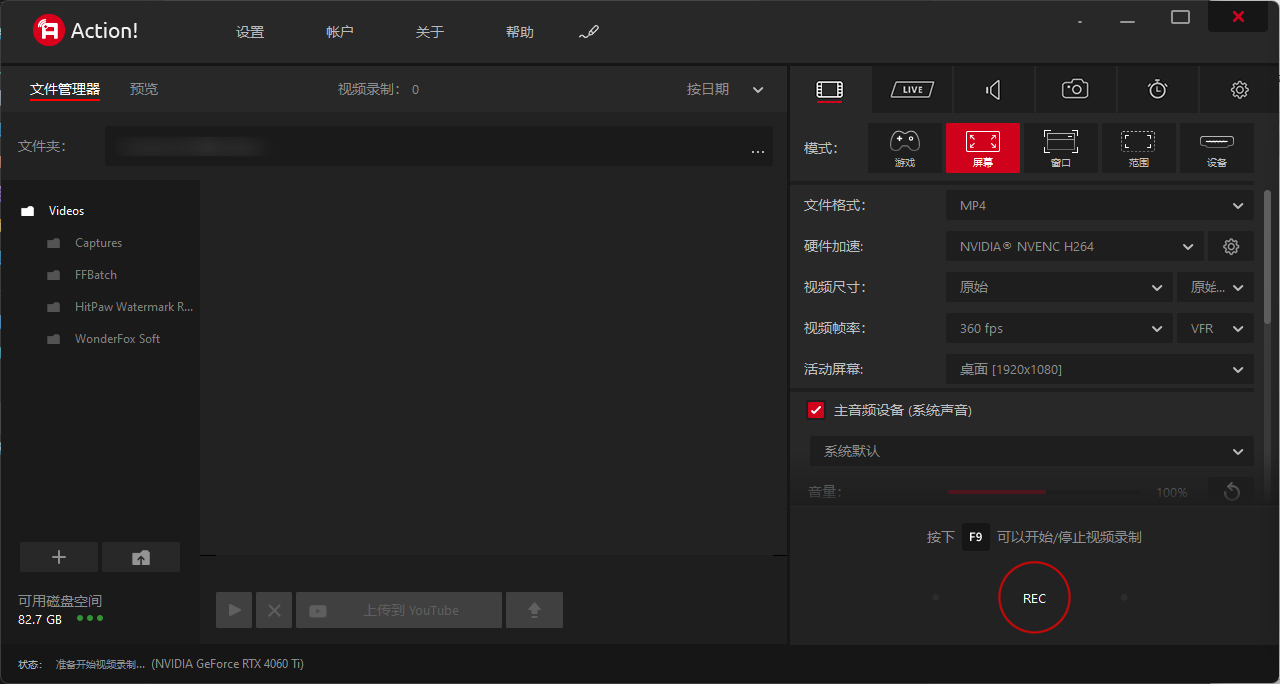
Task: Open the 设置 menu
Action: point(250,32)
